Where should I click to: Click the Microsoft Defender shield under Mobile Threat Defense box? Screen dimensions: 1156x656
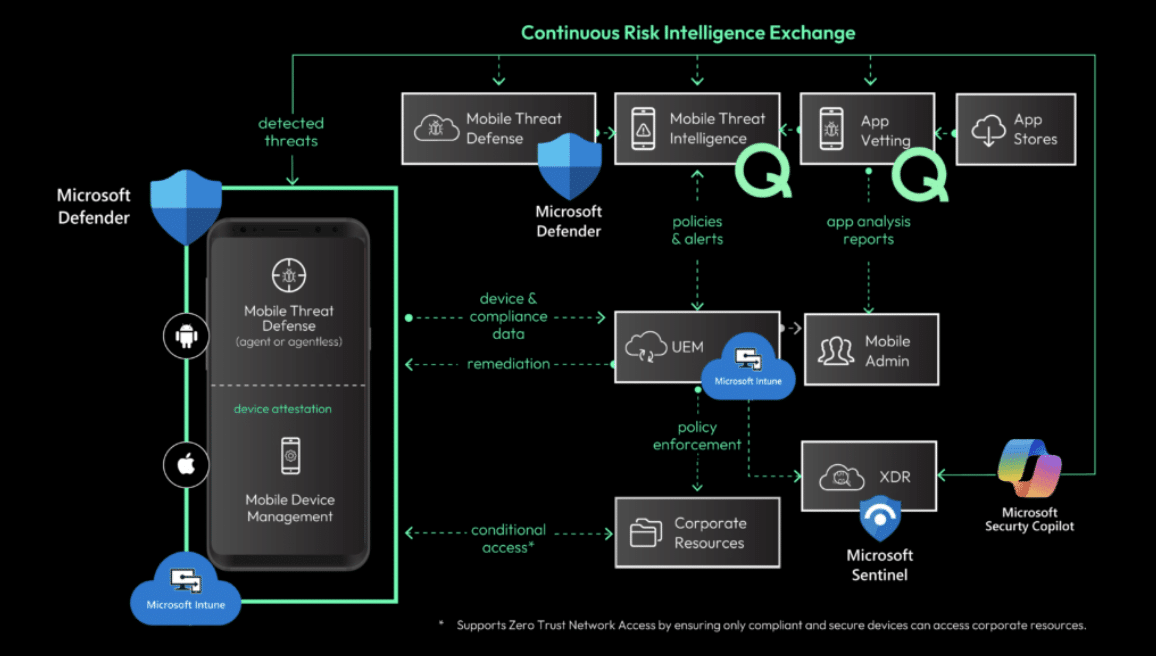pyautogui.click(x=569, y=166)
